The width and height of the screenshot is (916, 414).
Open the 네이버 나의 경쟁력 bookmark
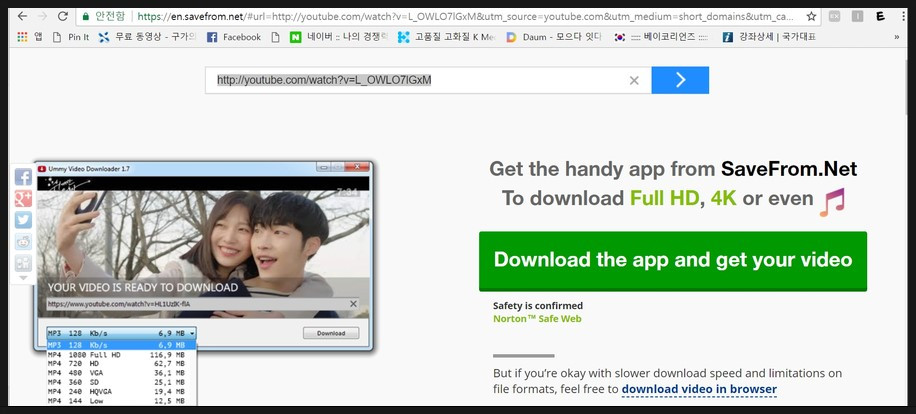pyautogui.click(x=339, y=37)
